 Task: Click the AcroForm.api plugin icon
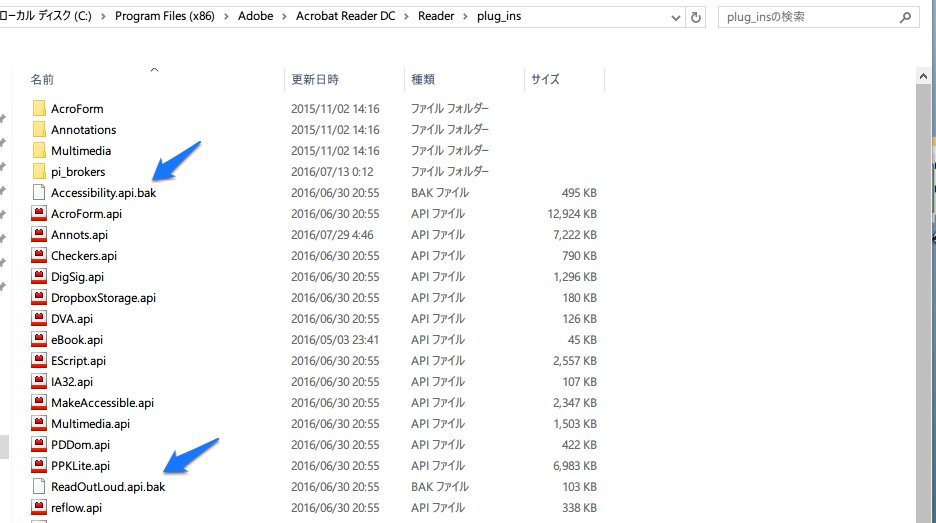[39, 213]
